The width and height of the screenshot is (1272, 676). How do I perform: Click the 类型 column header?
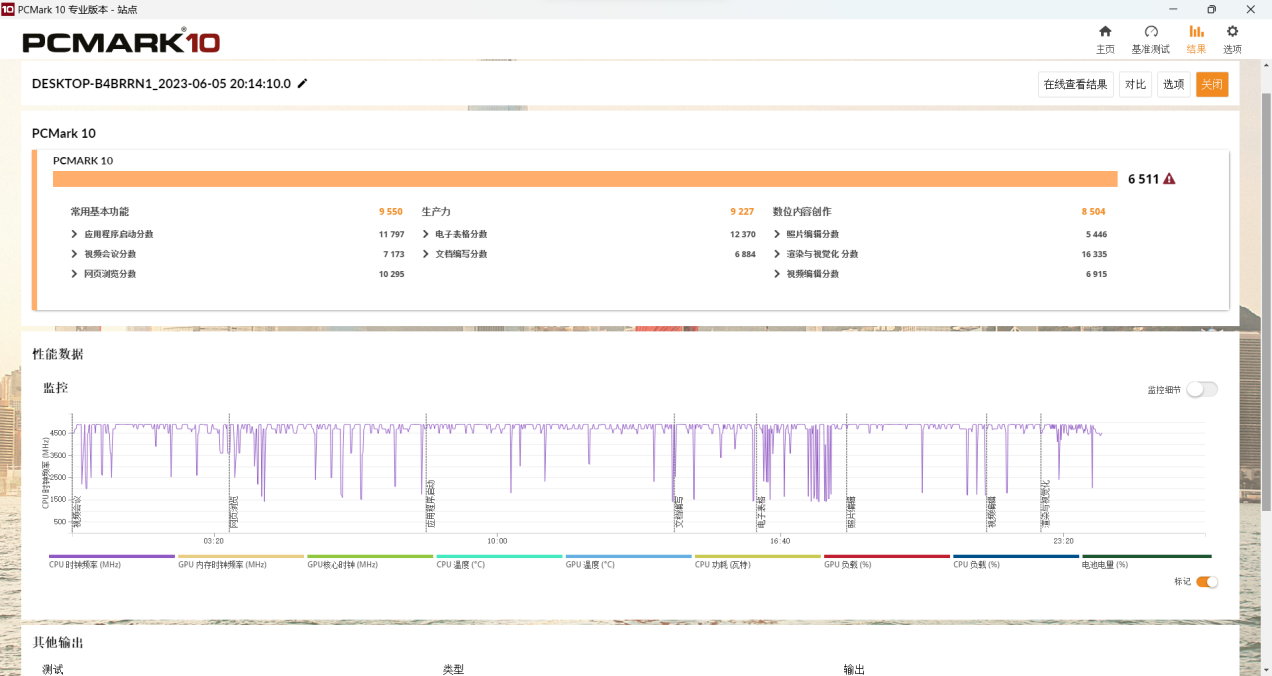point(453,669)
